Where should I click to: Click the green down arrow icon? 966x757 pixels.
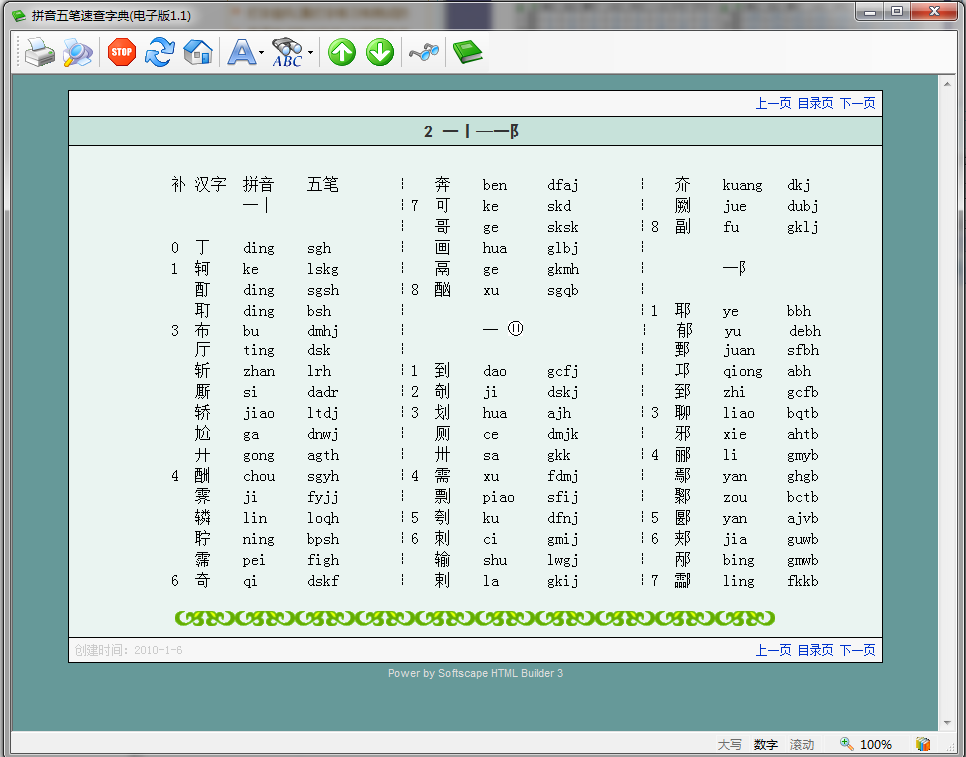380,52
